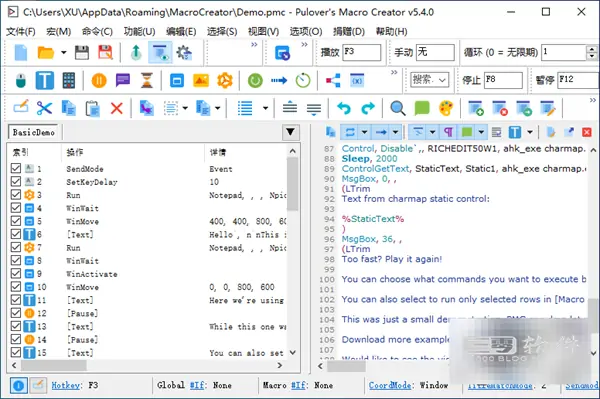This screenshot has width=600, height=399.
Task: Toggle checkbox for row 5 WinMove
Action: coord(16,221)
